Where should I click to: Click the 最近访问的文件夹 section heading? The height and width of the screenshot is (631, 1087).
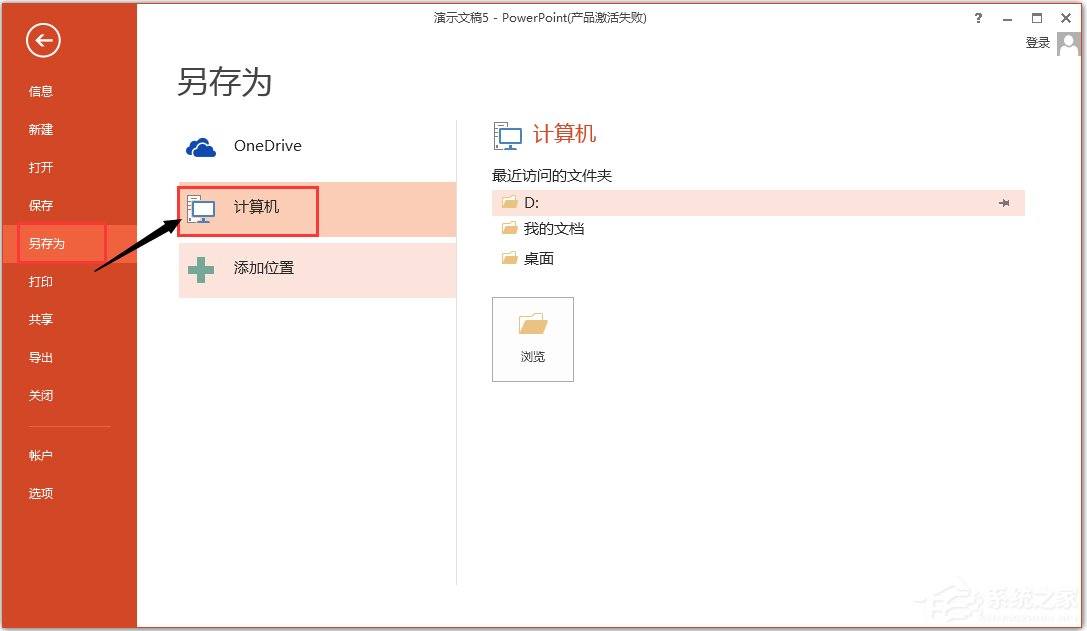point(551,174)
